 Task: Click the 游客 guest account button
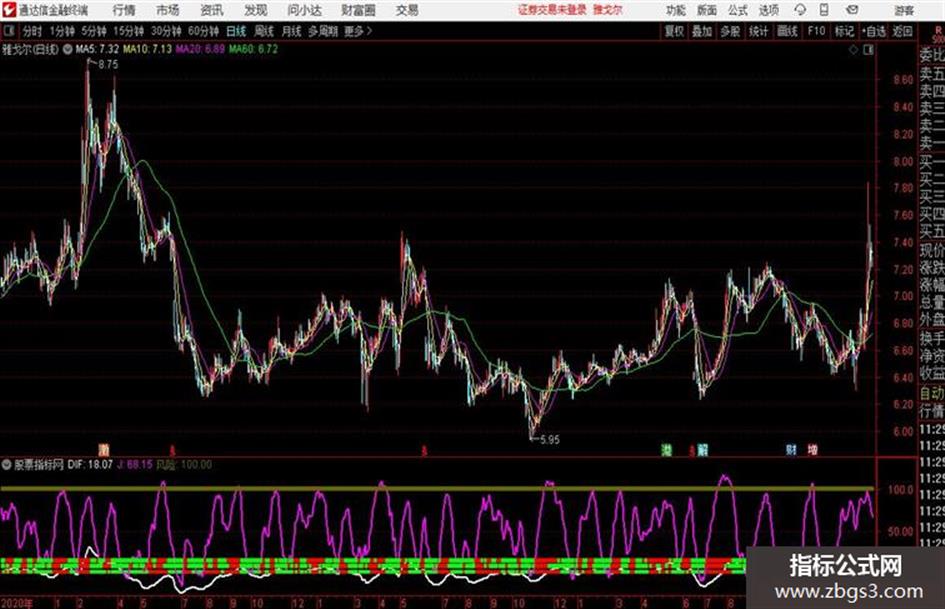pyautogui.click(x=903, y=10)
